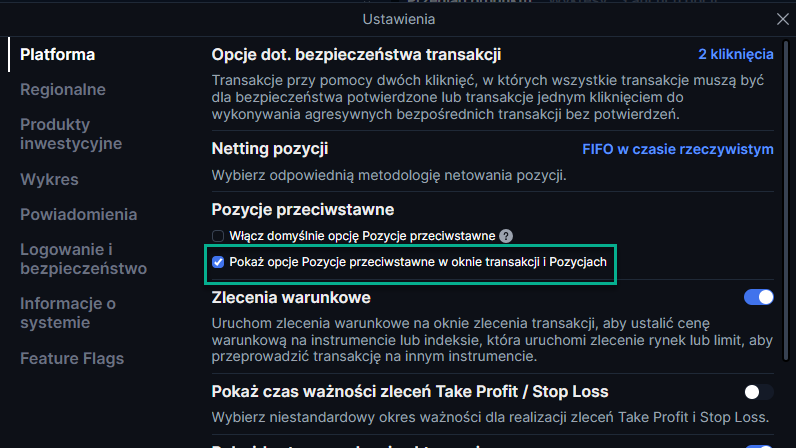Toggle the partially visible bottom switch
Image resolution: width=796 pixels, height=448 pixels.
758,446
